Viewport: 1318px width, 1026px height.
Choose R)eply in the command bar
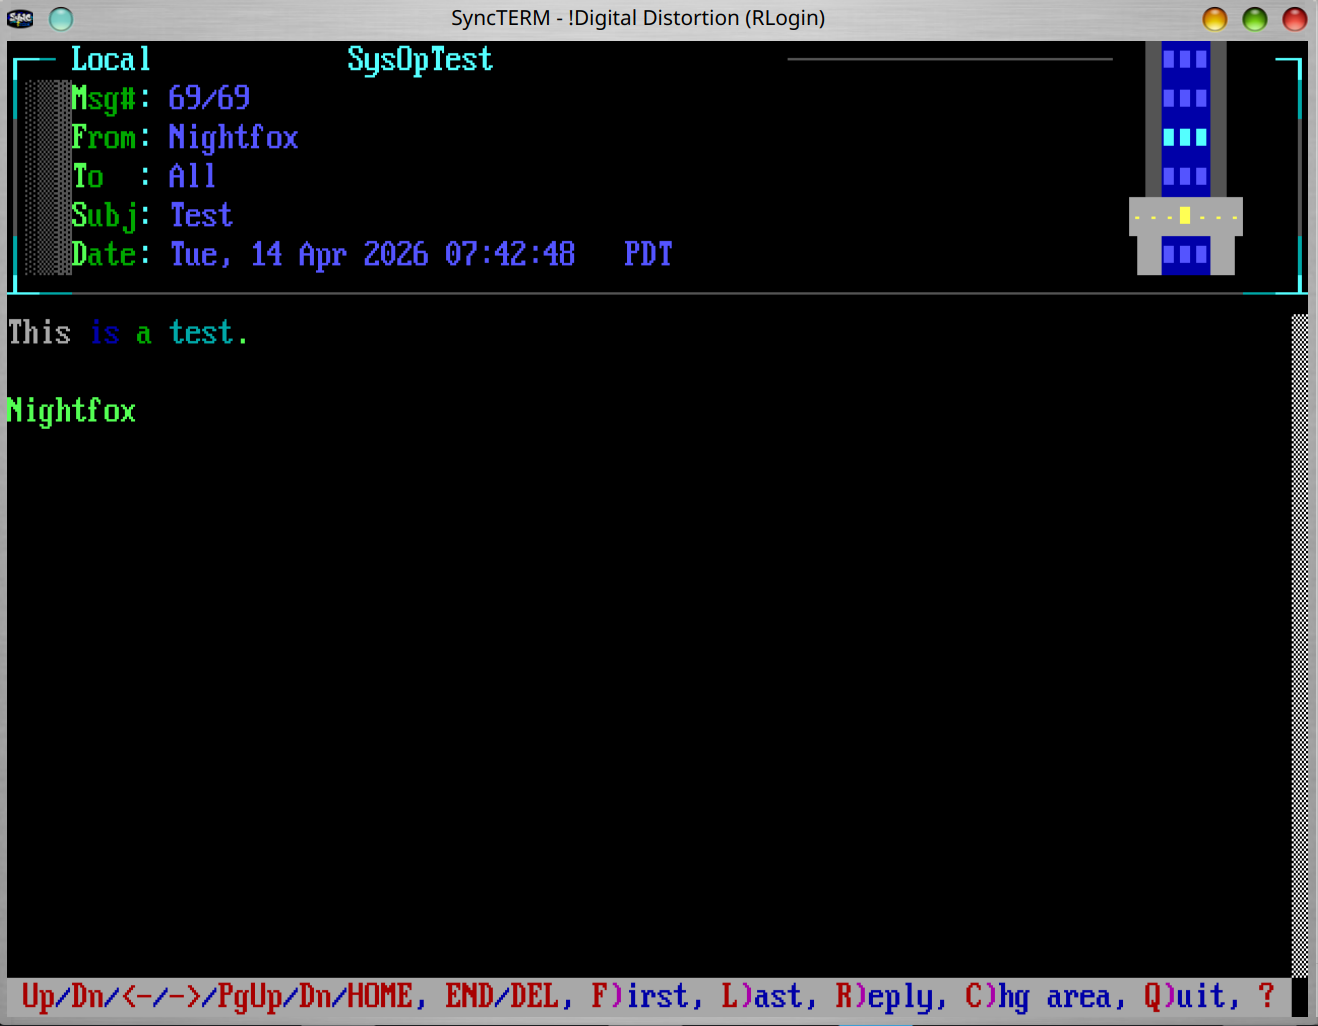pyautogui.click(x=883, y=996)
